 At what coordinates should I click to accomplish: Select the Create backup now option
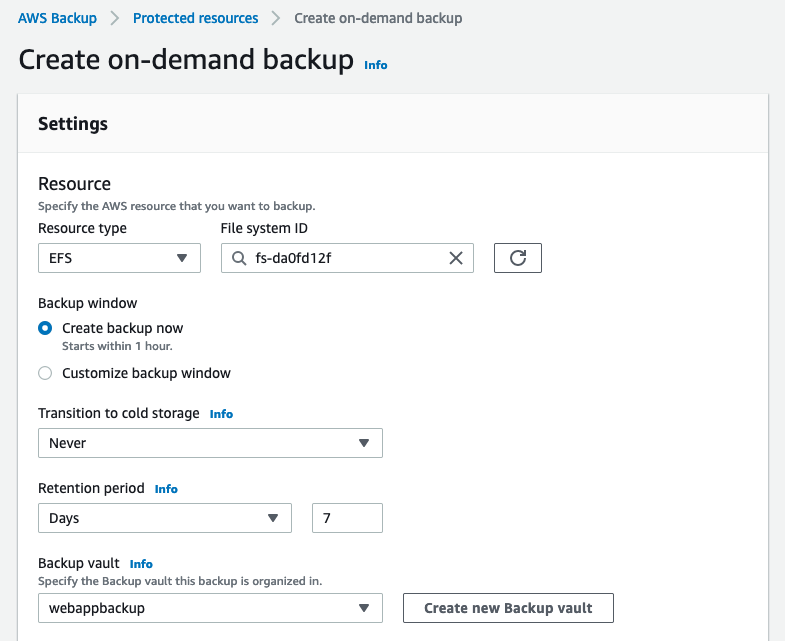point(45,328)
